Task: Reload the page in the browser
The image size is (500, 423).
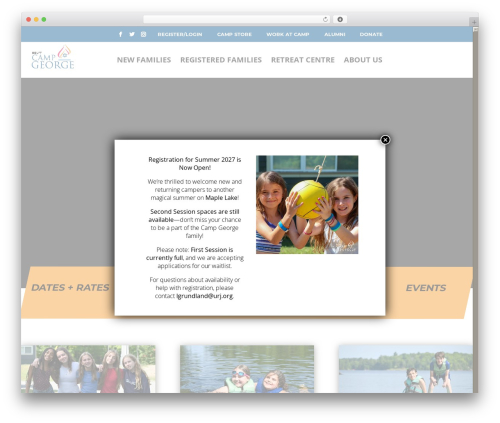Action: (325, 19)
